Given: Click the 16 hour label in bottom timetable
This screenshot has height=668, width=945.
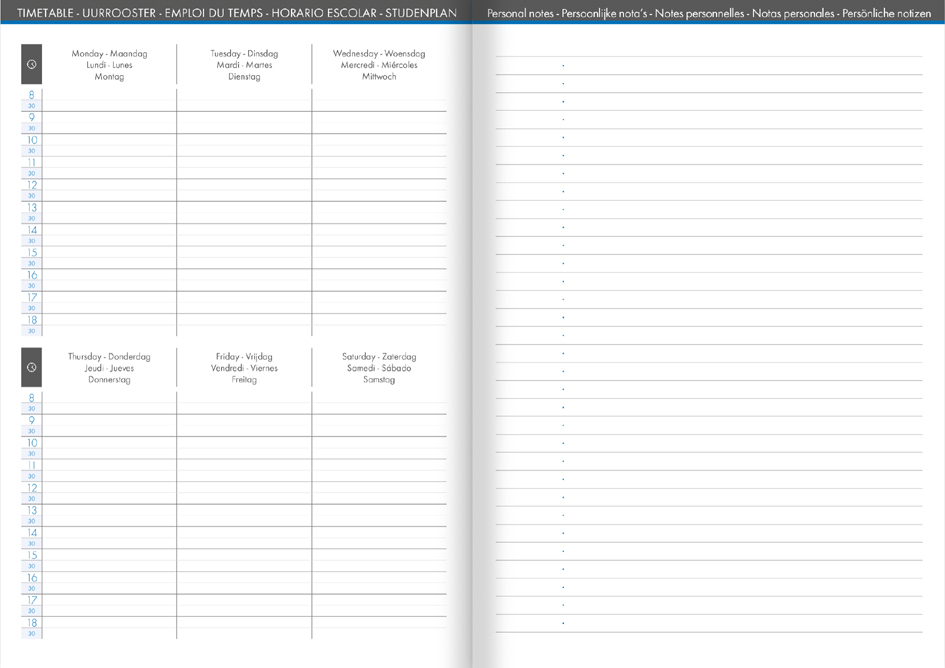Looking at the screenshot, I should pos(31,578).
